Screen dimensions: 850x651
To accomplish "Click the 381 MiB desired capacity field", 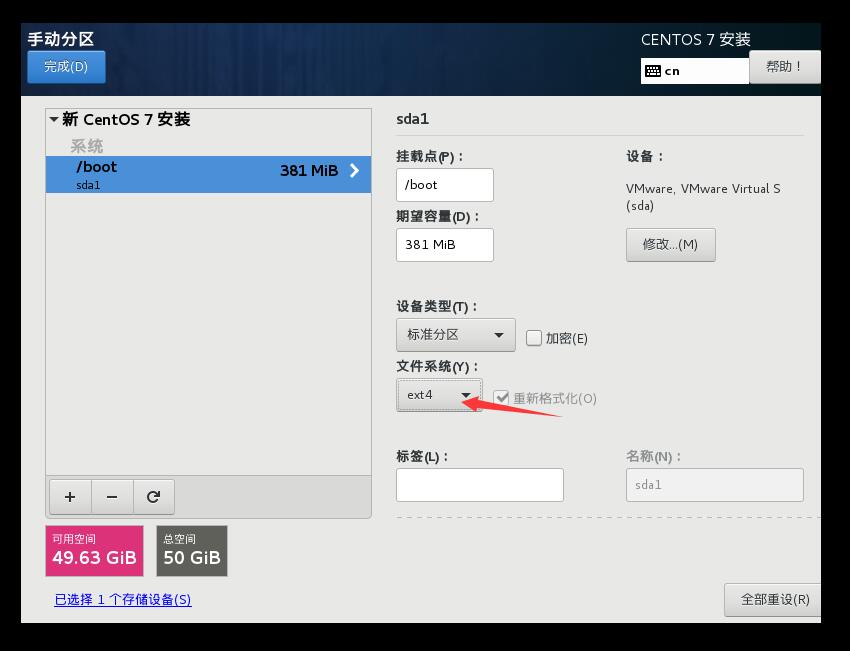I will coord(444,245).
